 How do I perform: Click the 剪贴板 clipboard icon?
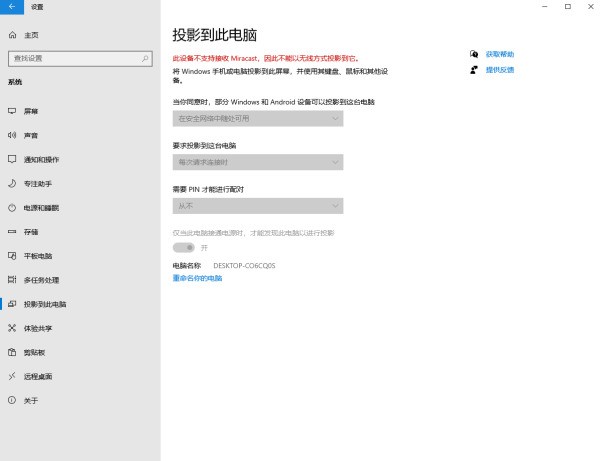tap(12, 352)
